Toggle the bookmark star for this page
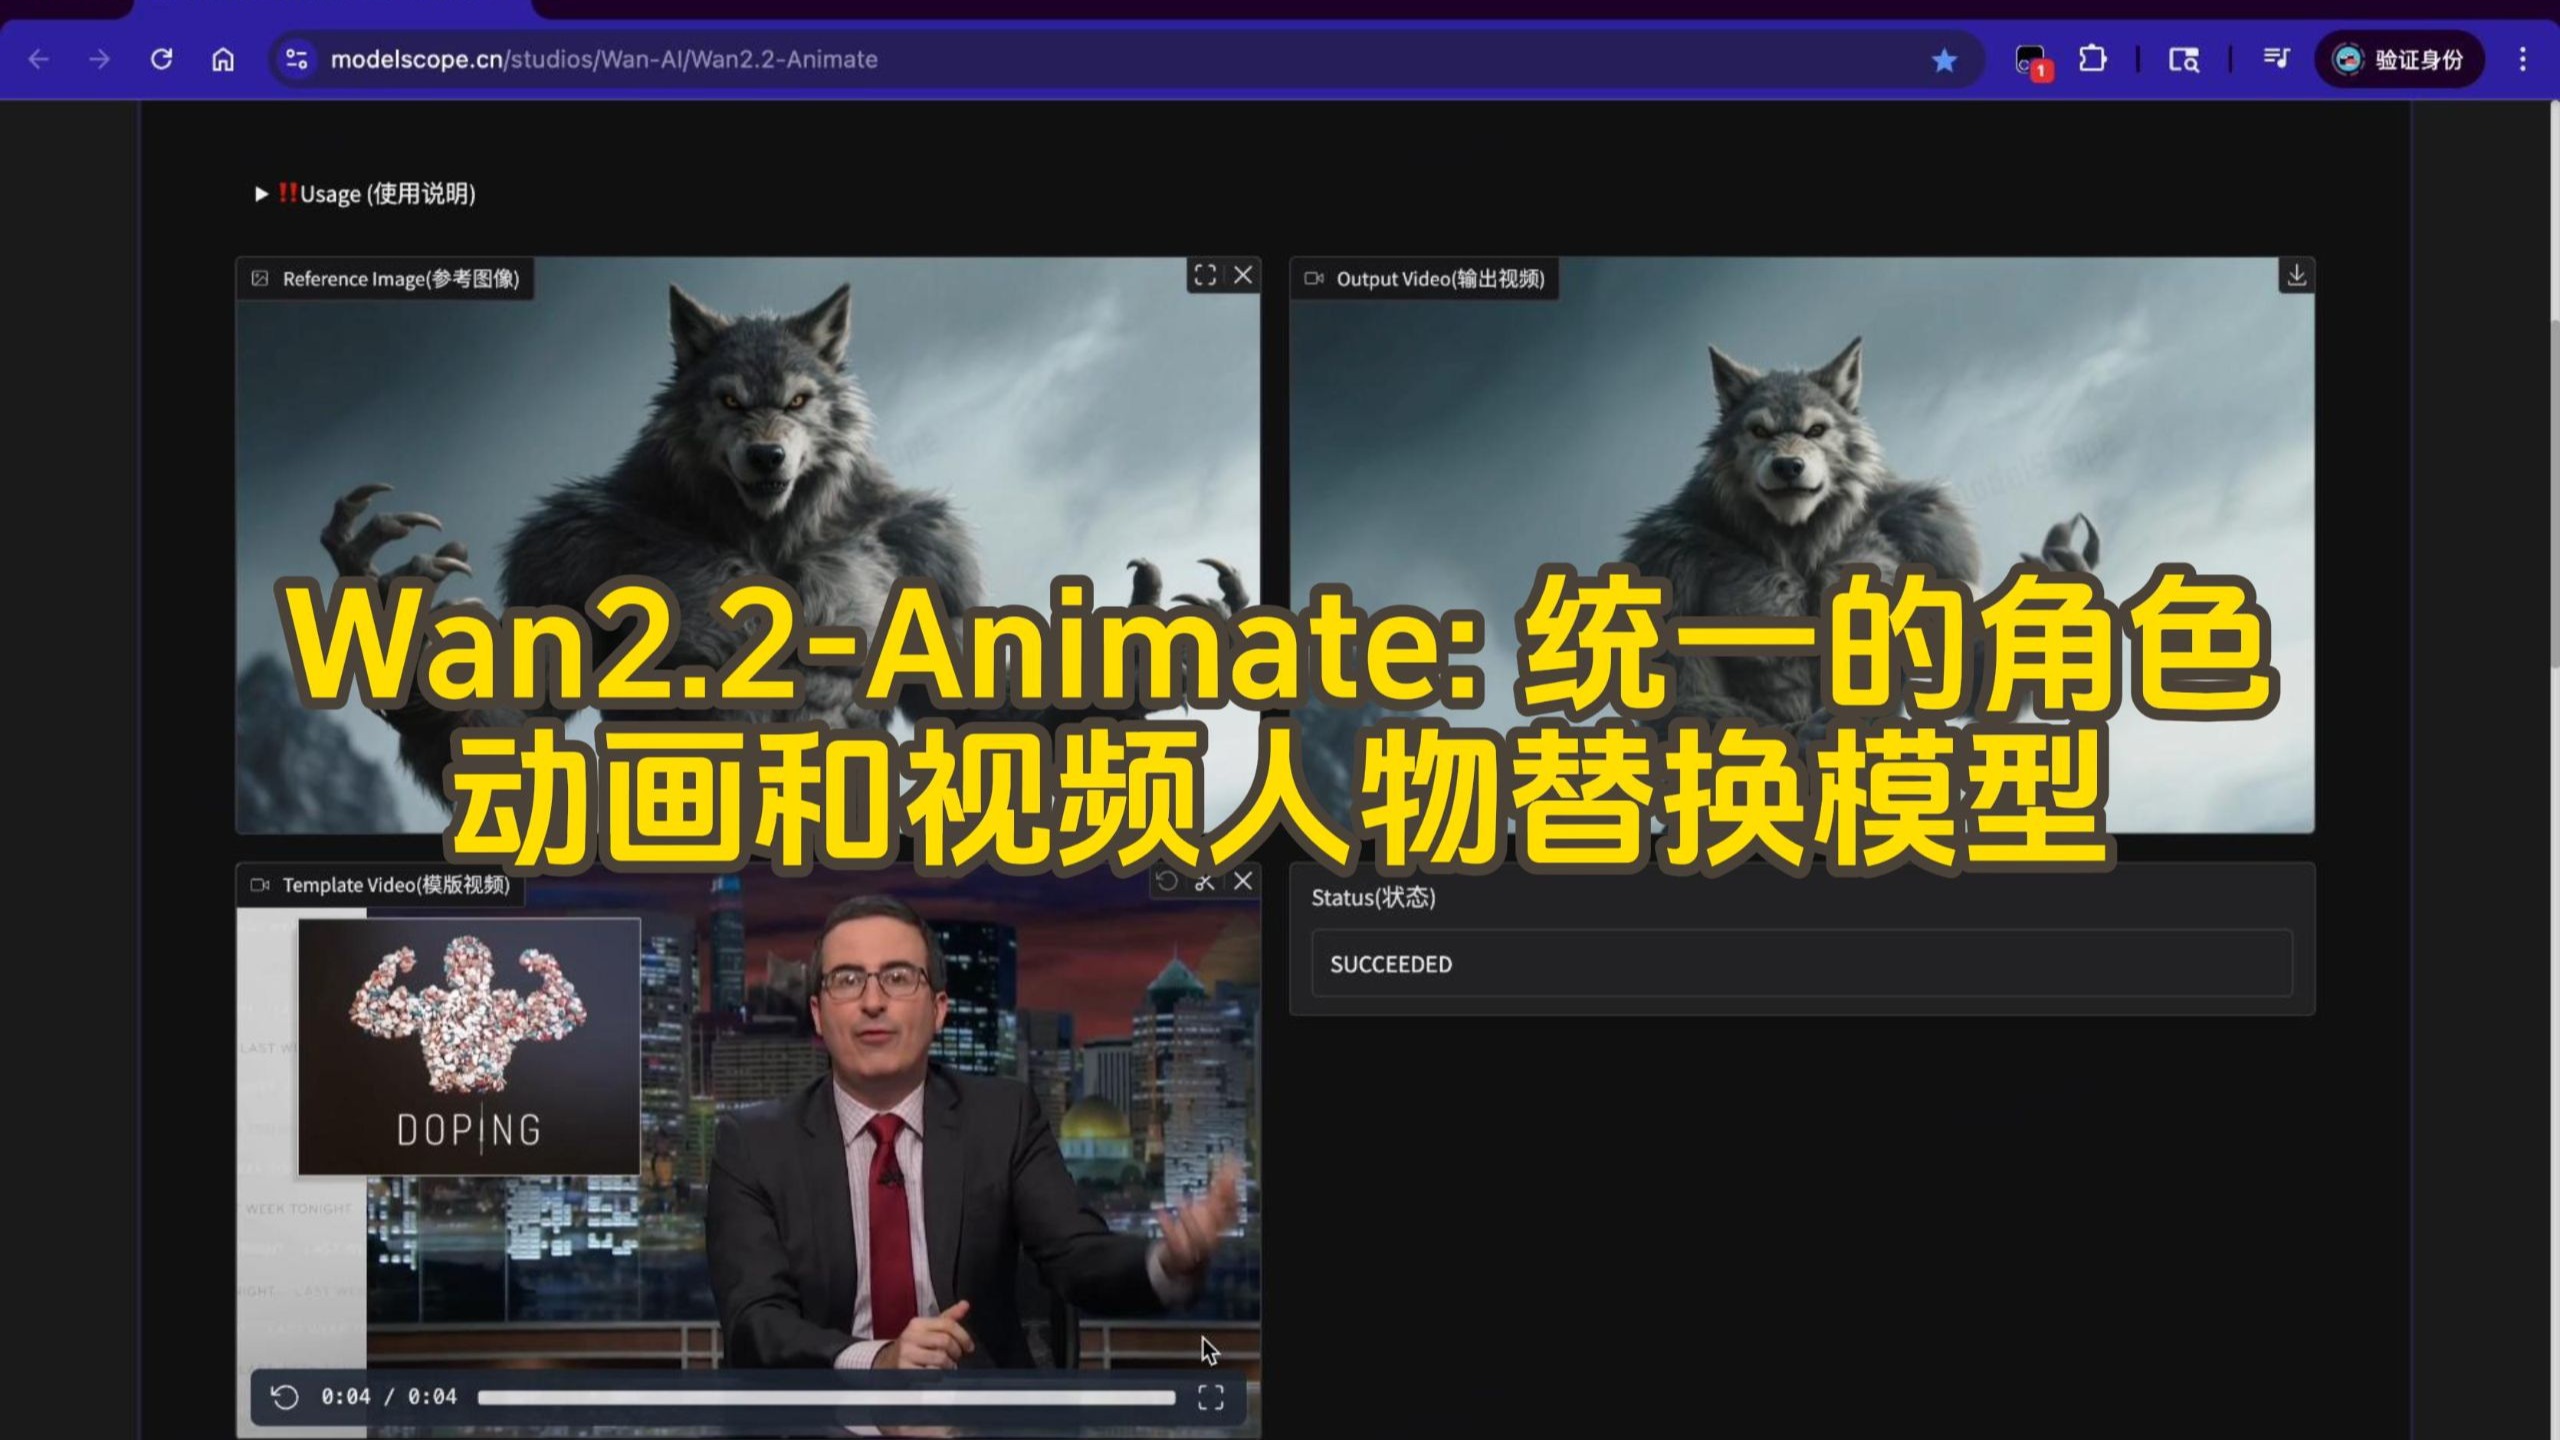2560x1440 pixels. click(x=1943, y=60)
